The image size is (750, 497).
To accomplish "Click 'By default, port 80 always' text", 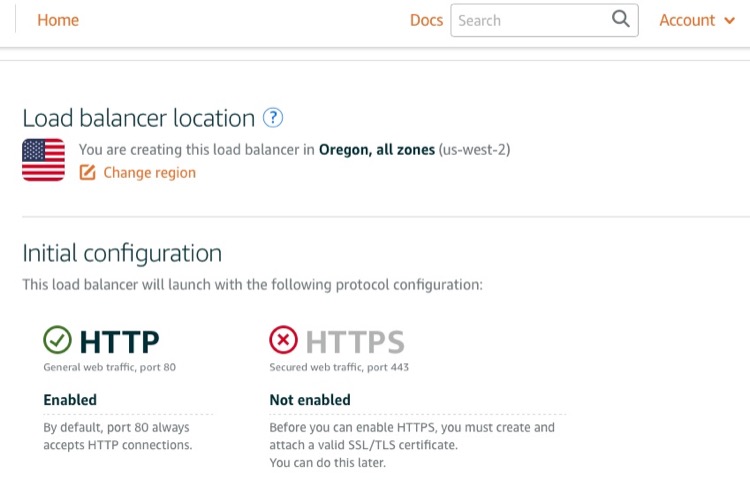I will click(116, 427).
